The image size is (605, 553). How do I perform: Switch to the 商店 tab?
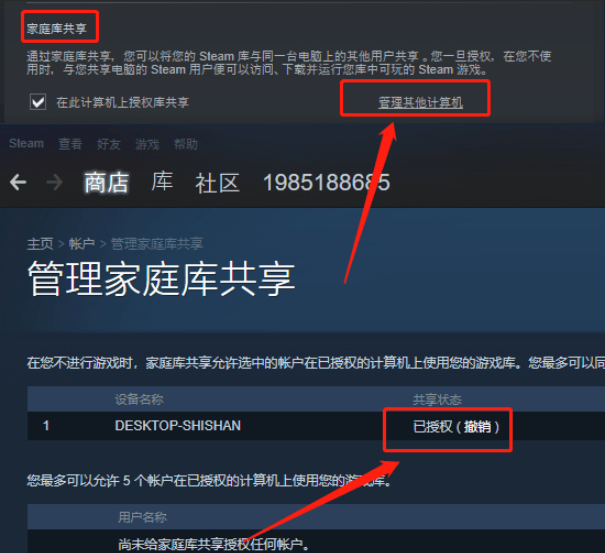[x=106, y=182]
